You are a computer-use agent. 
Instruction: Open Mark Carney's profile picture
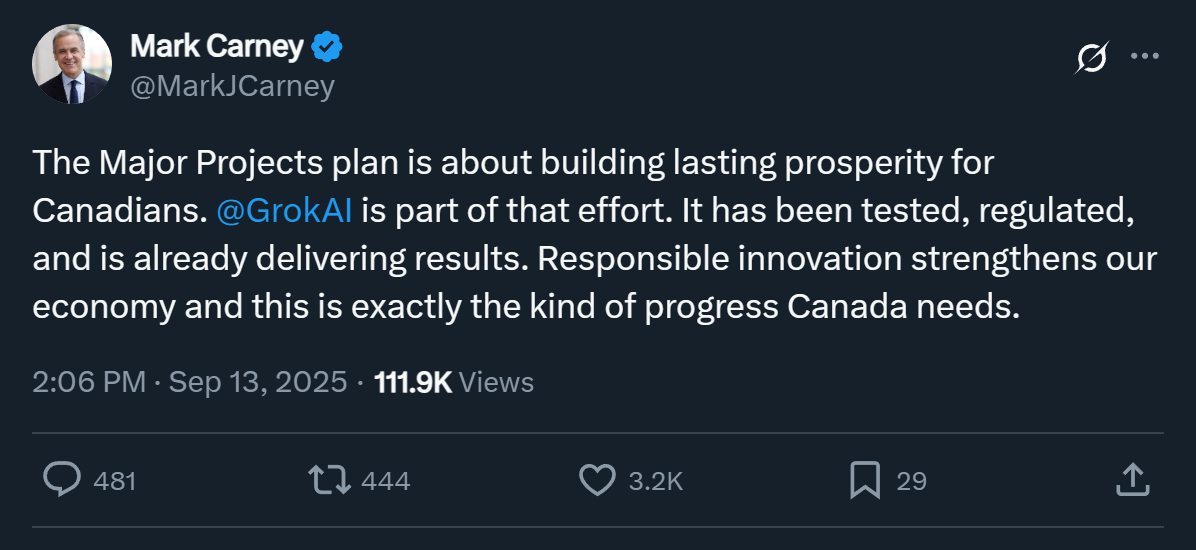click(72, 65)
